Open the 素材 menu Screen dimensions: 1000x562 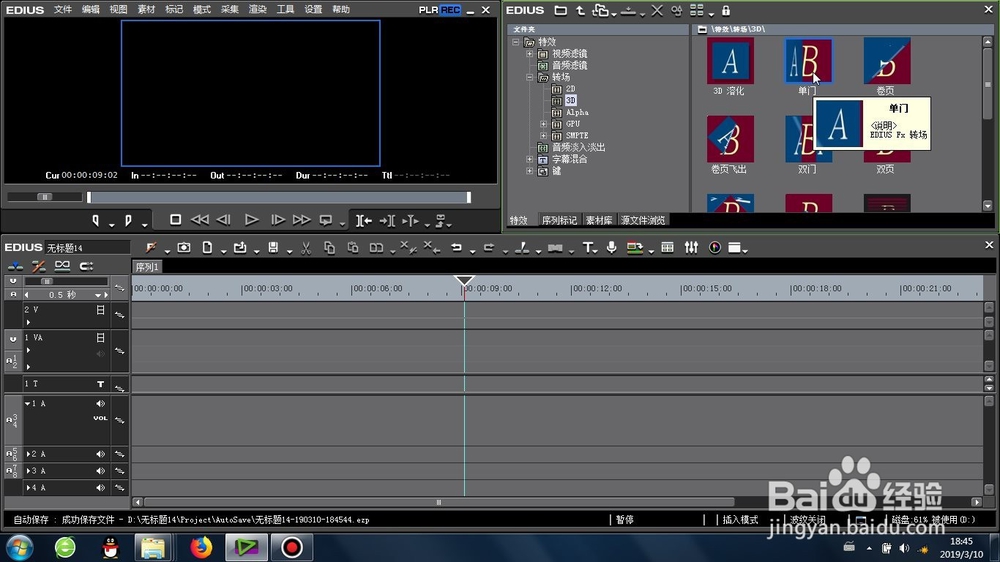pyautogui.click(x=146, y=10)
